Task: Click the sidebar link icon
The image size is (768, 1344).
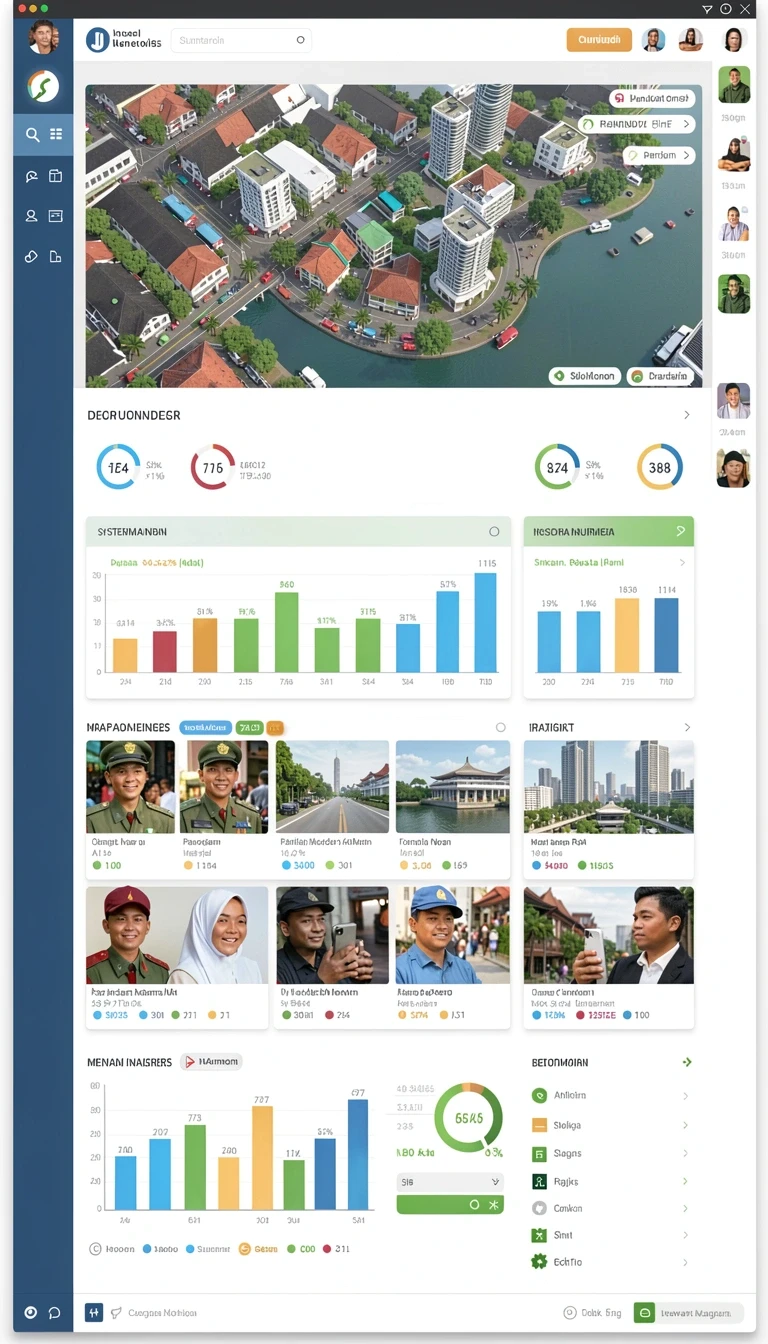Action: coord(31,257)
